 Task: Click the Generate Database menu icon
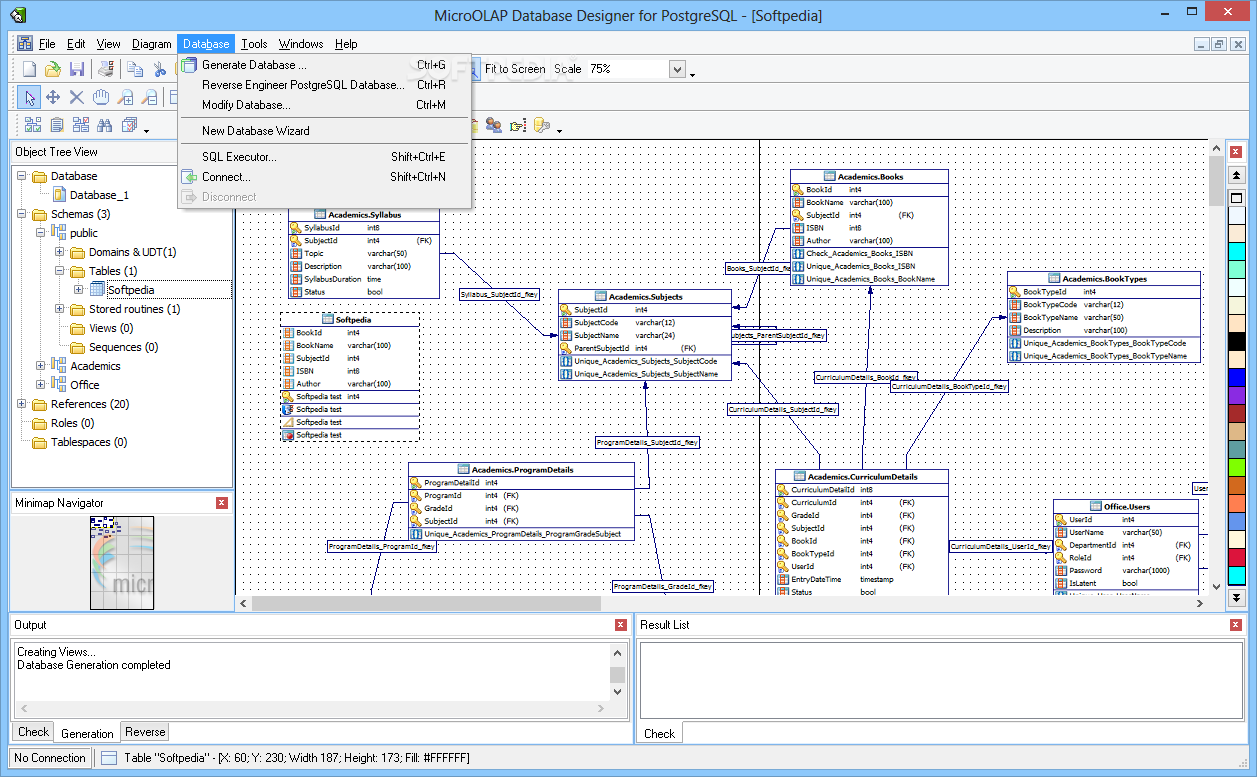pos(189,65)
